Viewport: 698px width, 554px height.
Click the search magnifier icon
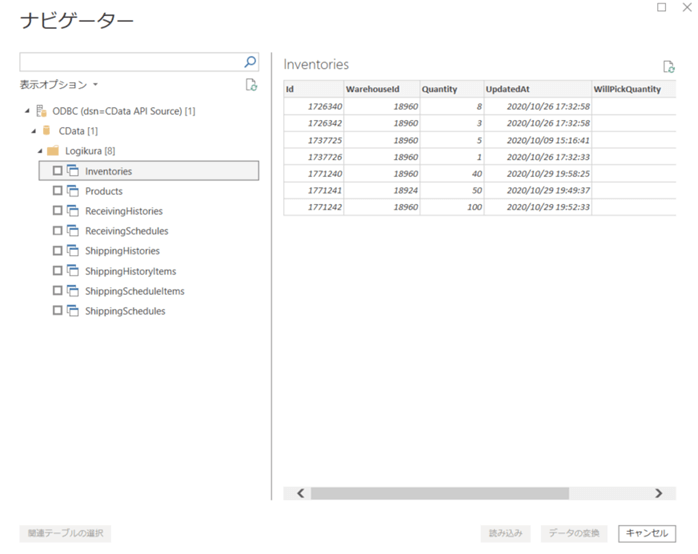tap(250, 62)
